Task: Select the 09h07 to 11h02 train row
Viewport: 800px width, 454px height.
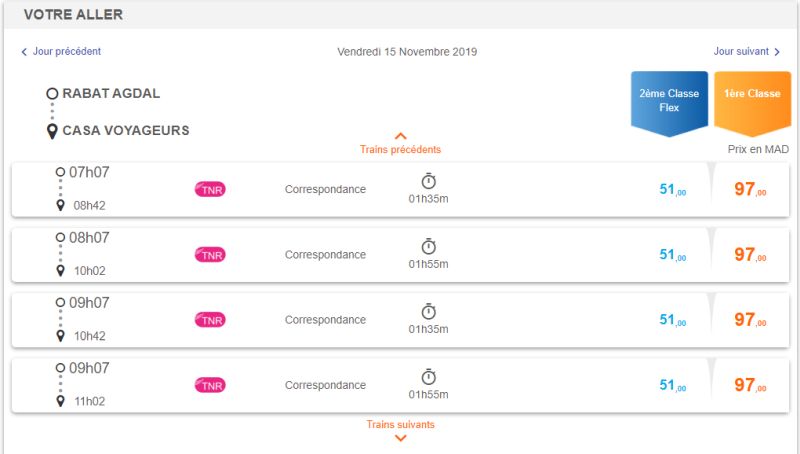Action: click(401, 385)
